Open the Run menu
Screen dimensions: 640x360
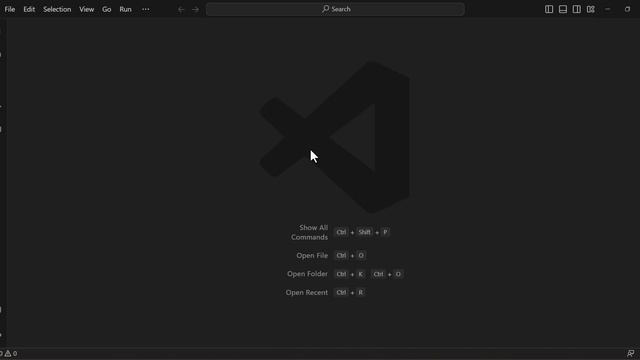click(125, 9)
